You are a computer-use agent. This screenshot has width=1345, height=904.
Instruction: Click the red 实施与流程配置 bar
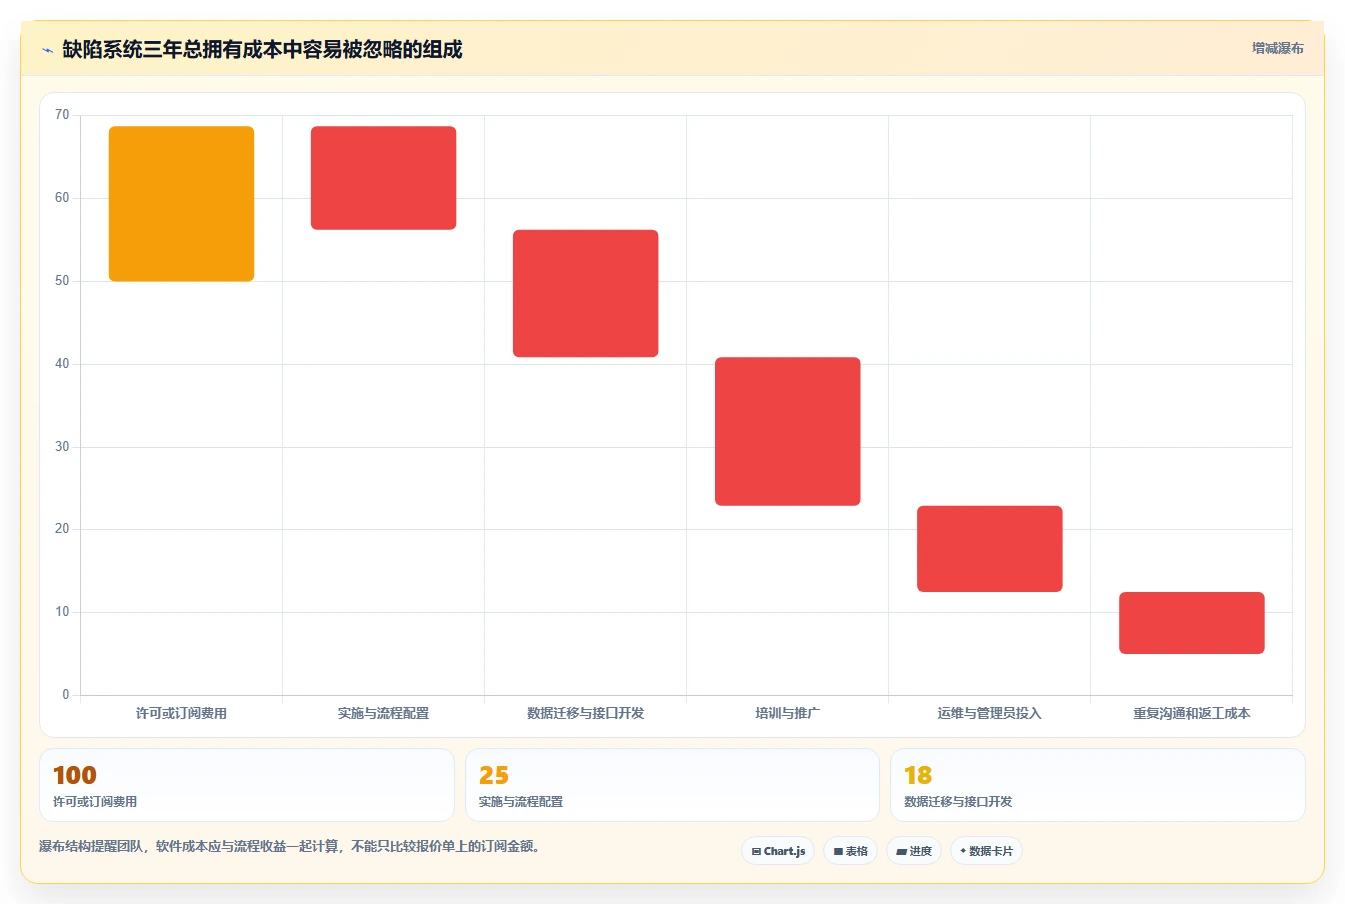[383, 178]
